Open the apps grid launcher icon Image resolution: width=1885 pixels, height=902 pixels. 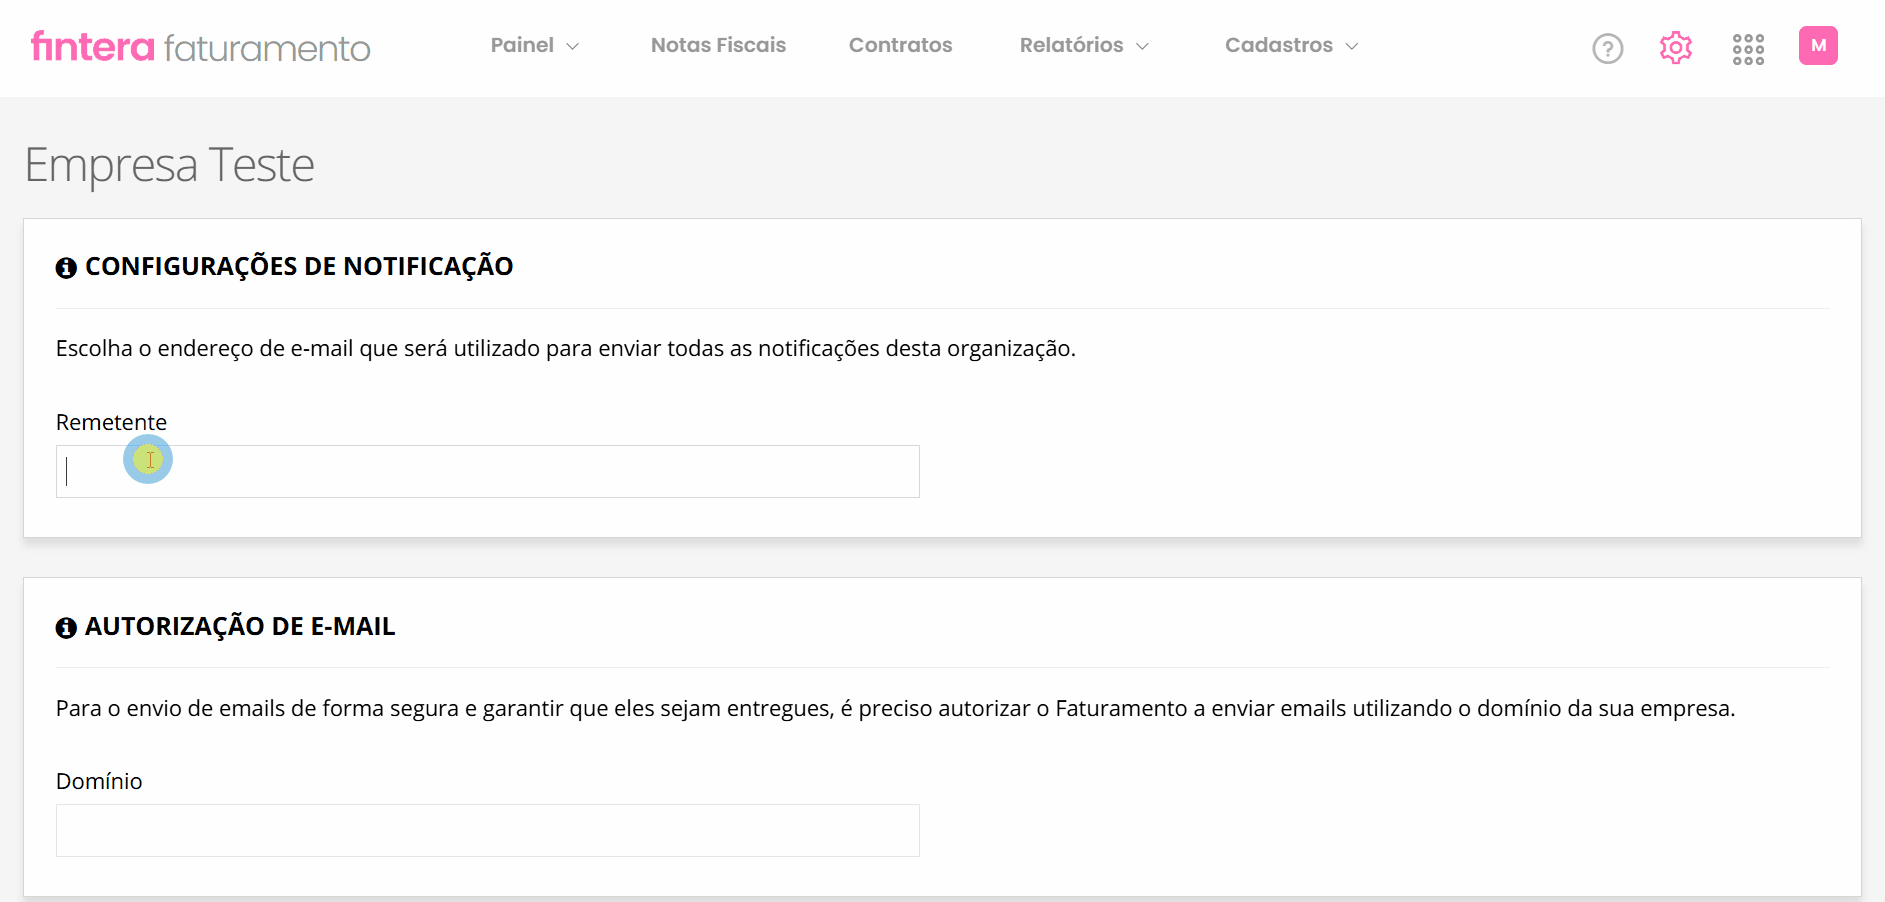1748,48
